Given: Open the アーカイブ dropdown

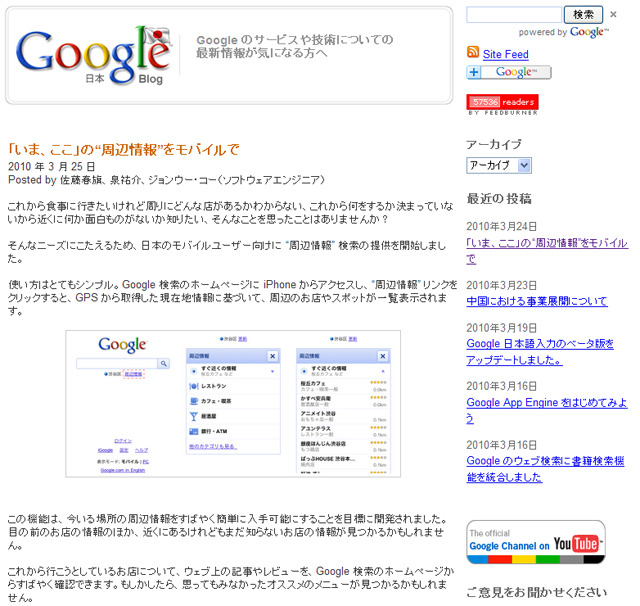Looking at the screenshot, I should point(499,165).
